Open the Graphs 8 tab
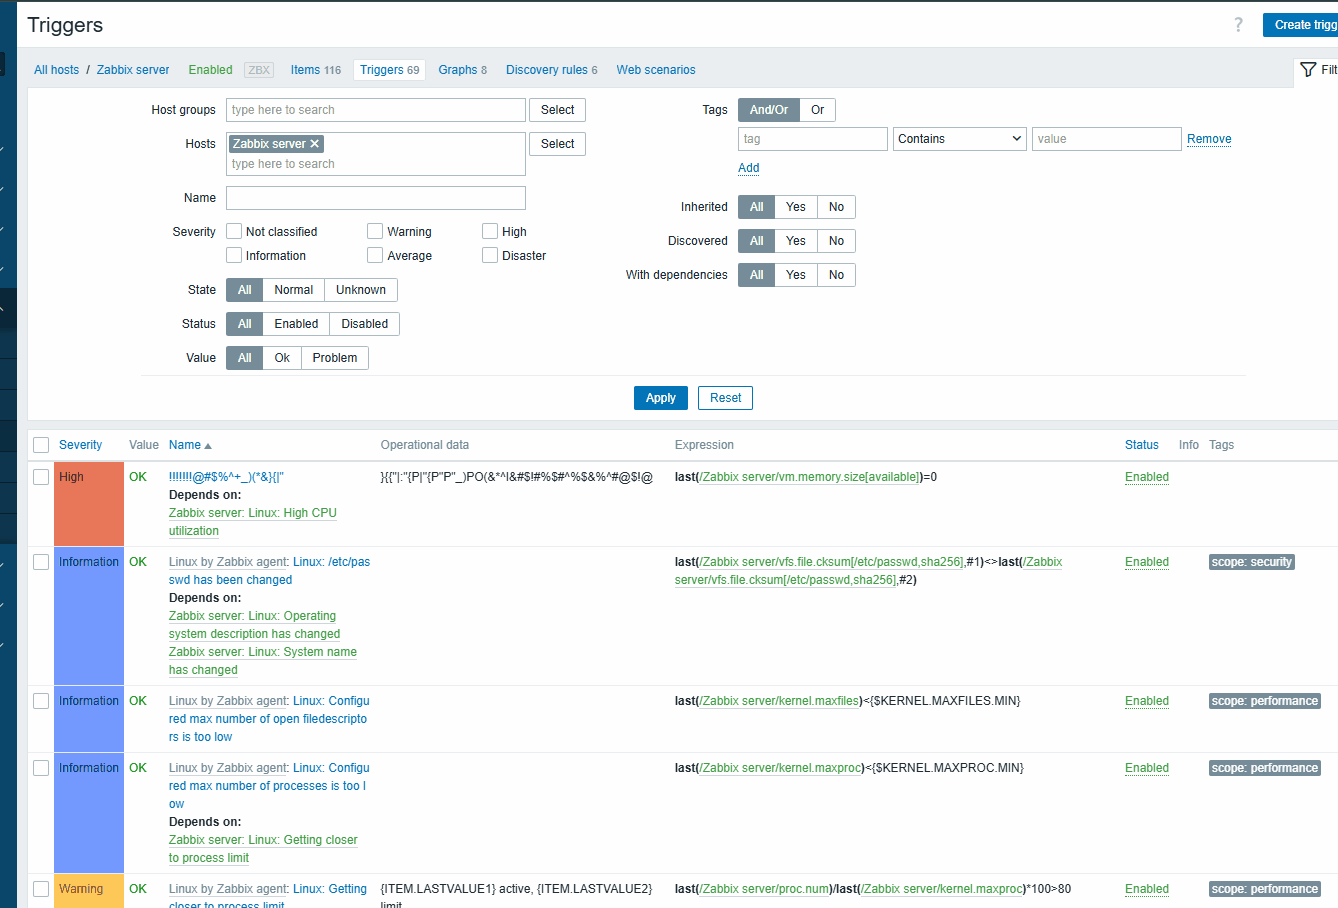Viewport: 1338px width, 908px height. pyautogui.click(x=463, y=70)
